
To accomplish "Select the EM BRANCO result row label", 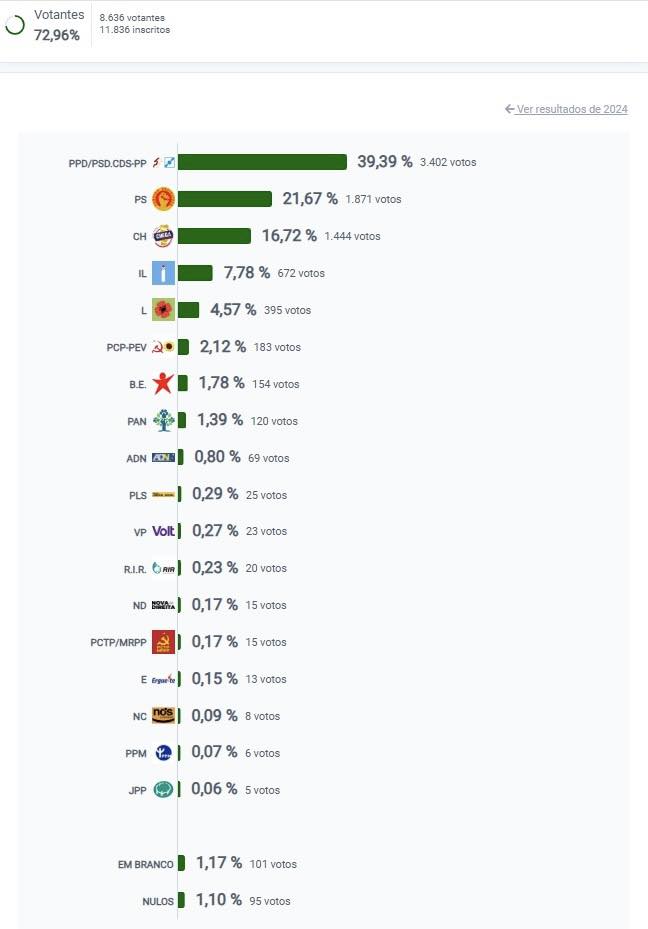I will pyautogui.click(x=146, y=864).
